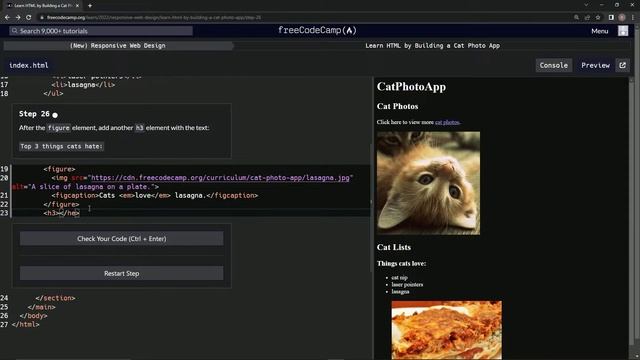Click the cat photos link in preview
The height and width of the screenshot is (360, 640).
pos(447,122)
